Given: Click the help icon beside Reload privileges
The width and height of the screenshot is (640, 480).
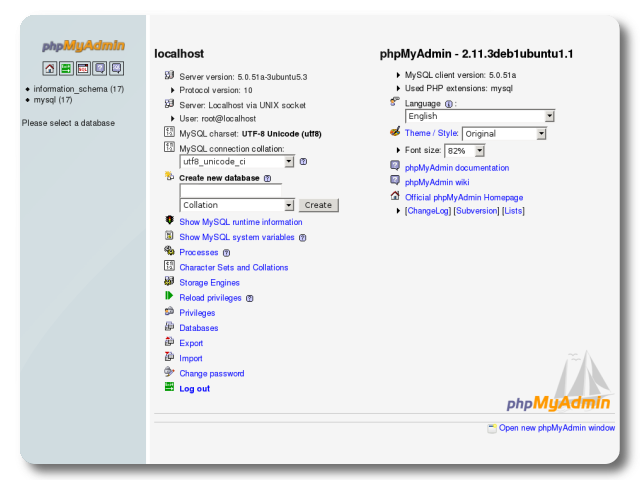Looking at the screenshot, I should [x=250, y=298].
